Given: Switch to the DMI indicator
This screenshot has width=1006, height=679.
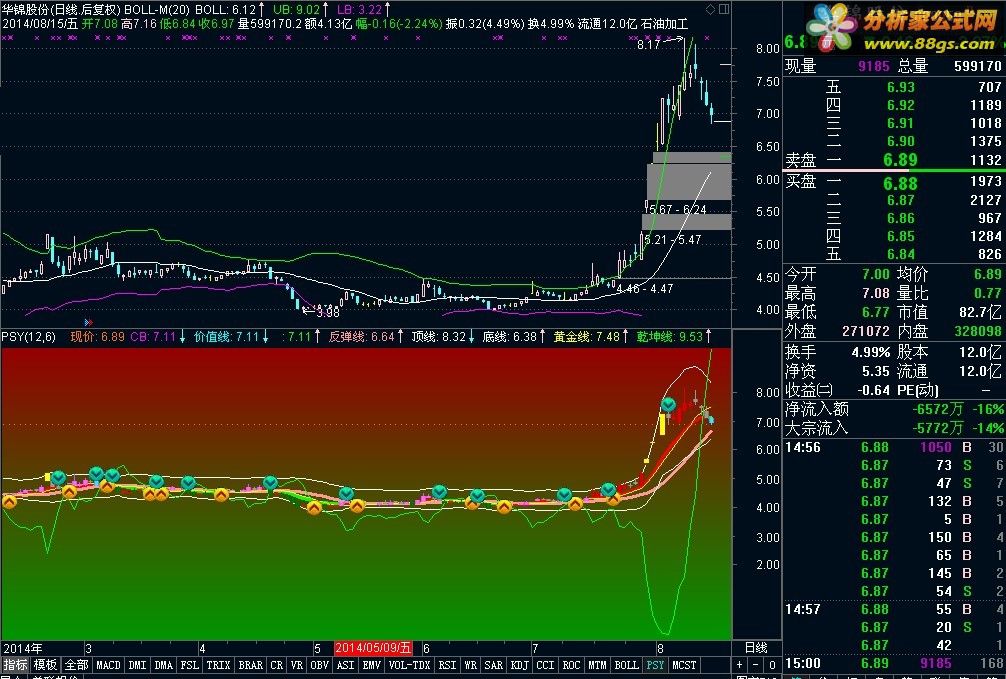Looking at the screenshot, I should click(x=137, y=665).
